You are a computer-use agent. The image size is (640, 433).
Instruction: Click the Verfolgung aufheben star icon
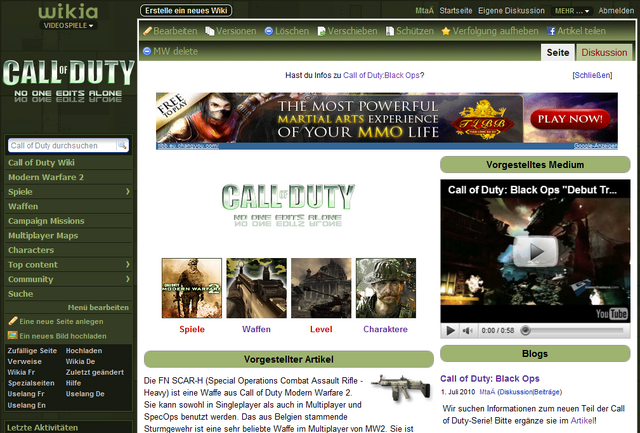tap(446, 31)
